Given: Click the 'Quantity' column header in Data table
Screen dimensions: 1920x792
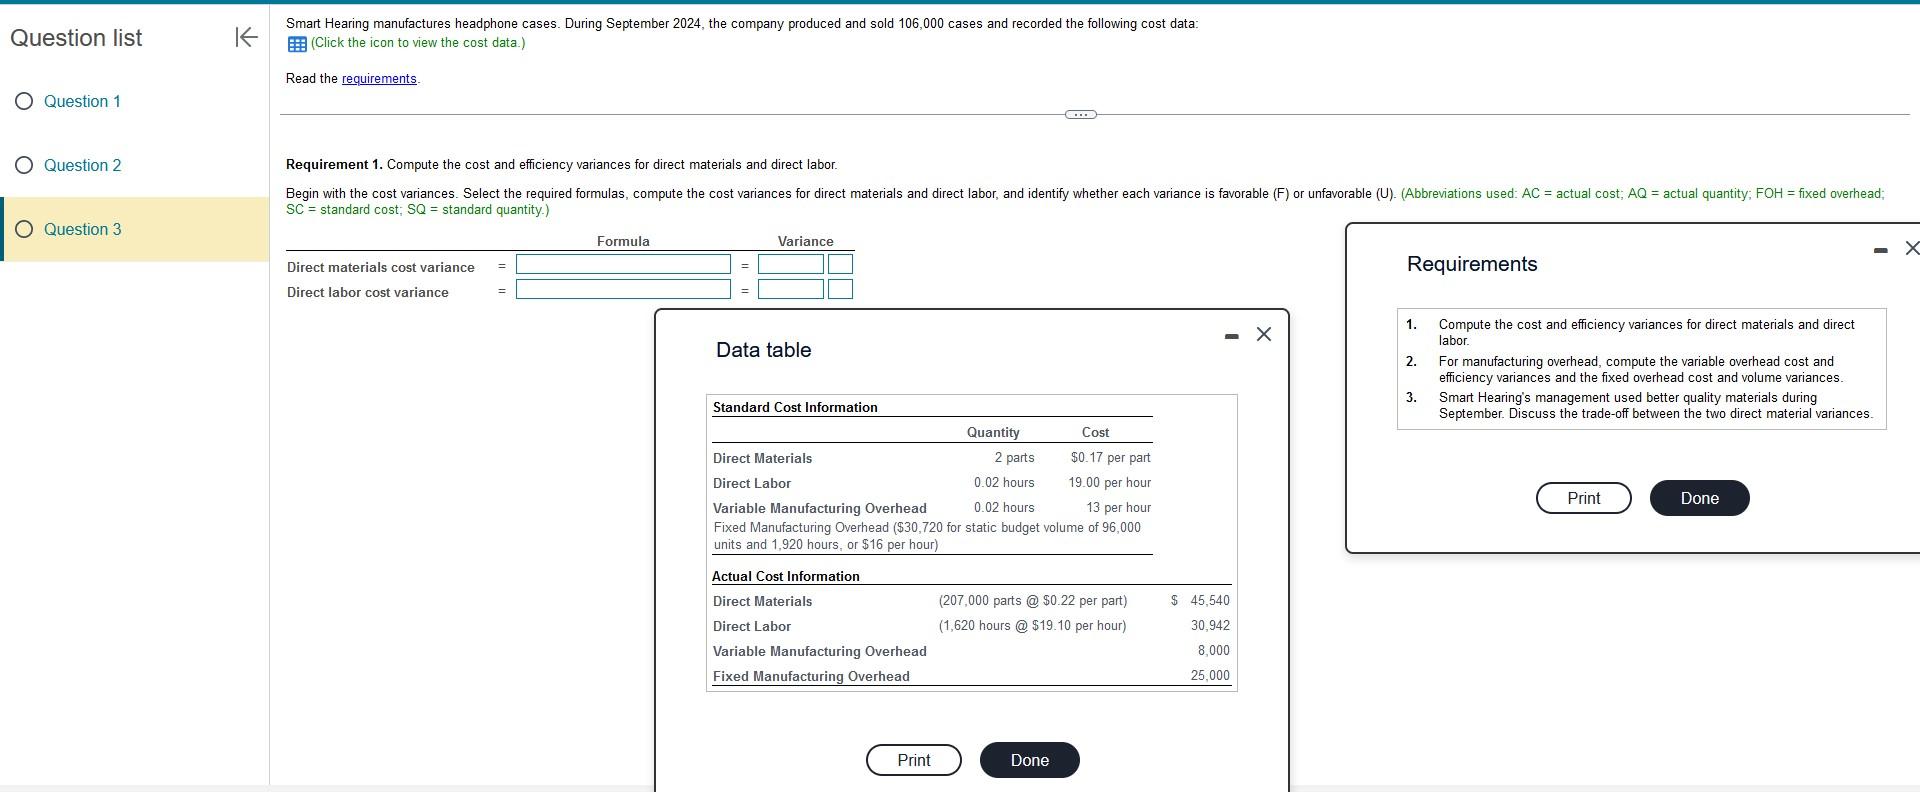Looking at the screenshot, I should coord(993,432).
